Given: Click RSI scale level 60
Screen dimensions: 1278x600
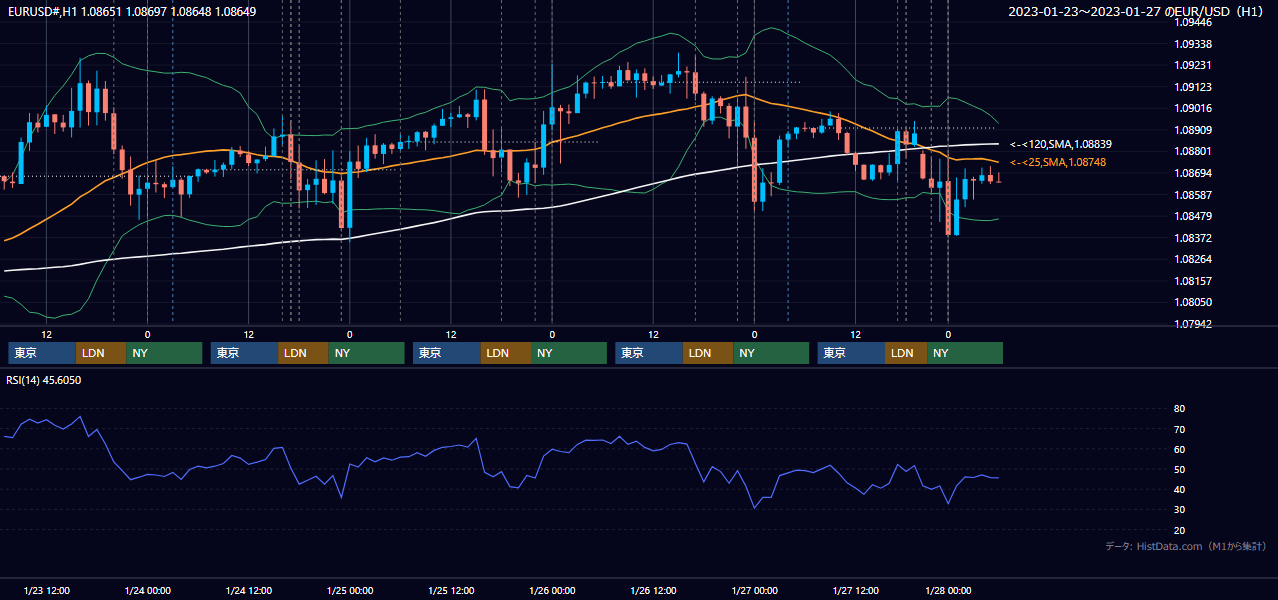Looking at the screenshot, I should (x=1179, y=449).
